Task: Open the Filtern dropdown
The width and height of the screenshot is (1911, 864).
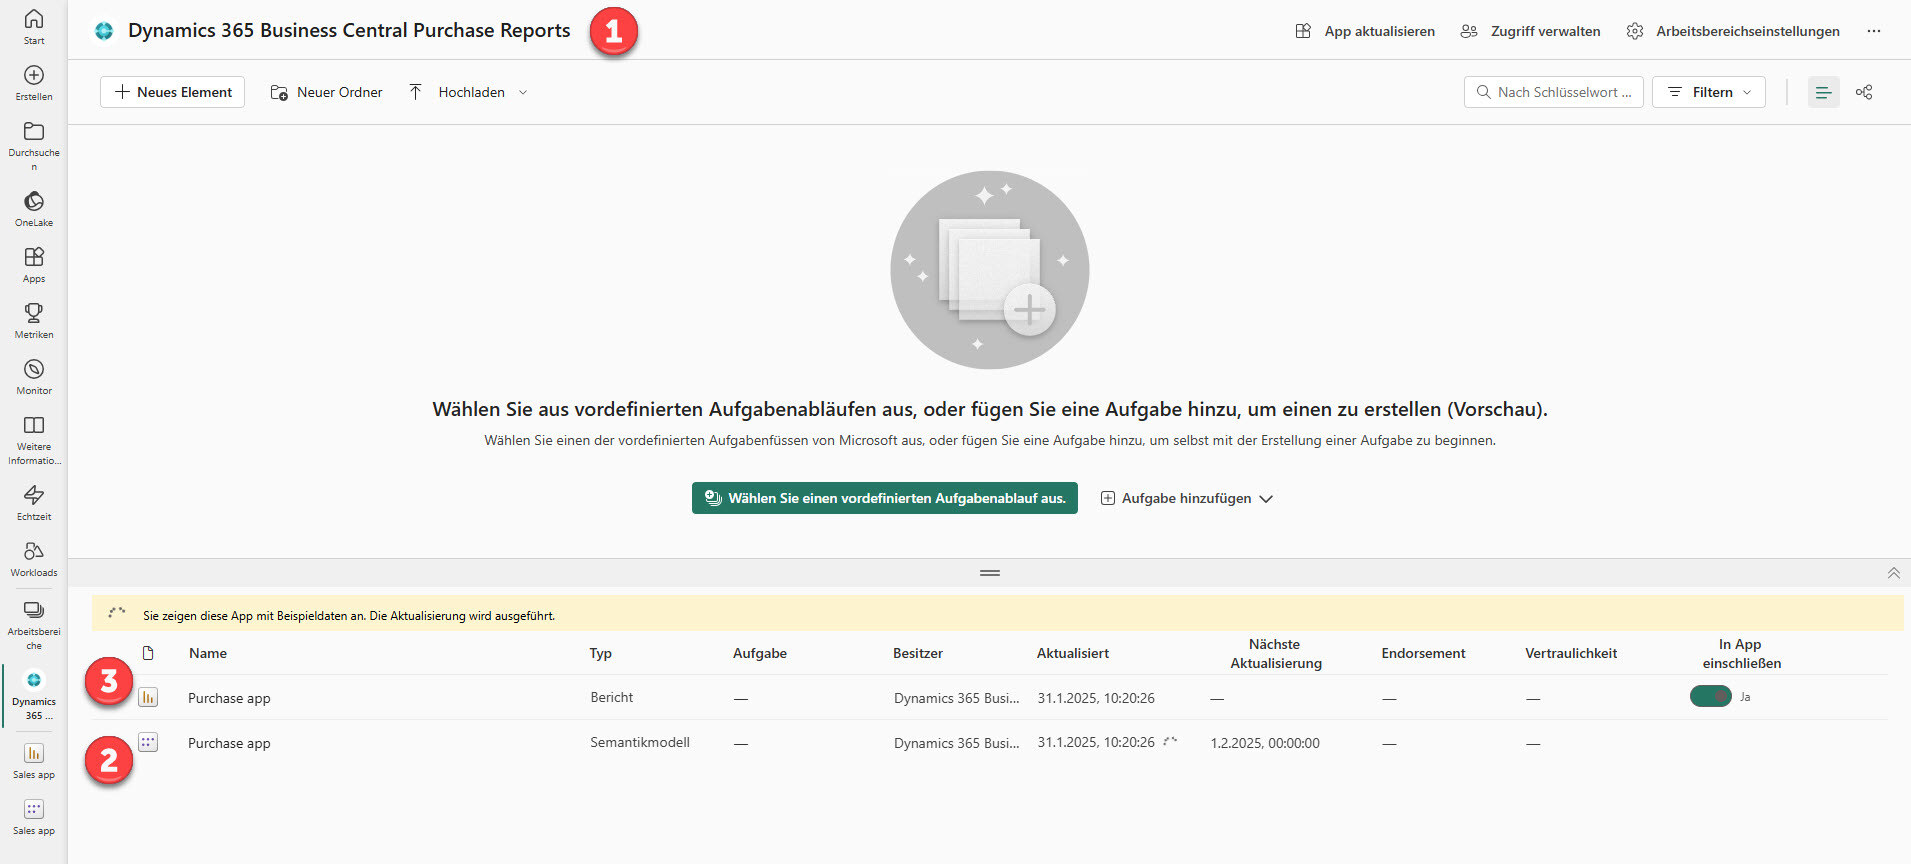Action: pos(1708,92)
